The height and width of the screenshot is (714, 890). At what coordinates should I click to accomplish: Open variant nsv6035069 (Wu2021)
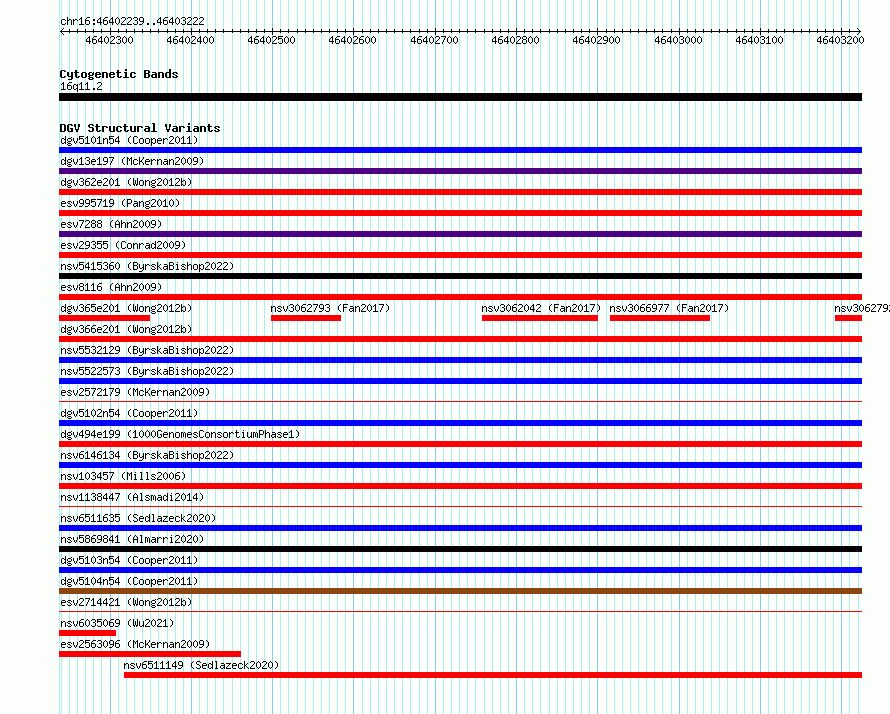click(x=117, y=623)
